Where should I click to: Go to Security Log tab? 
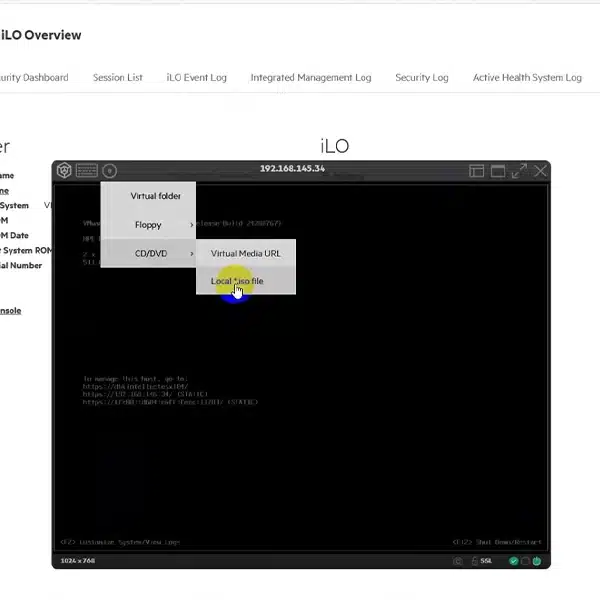tap(421, 77)
